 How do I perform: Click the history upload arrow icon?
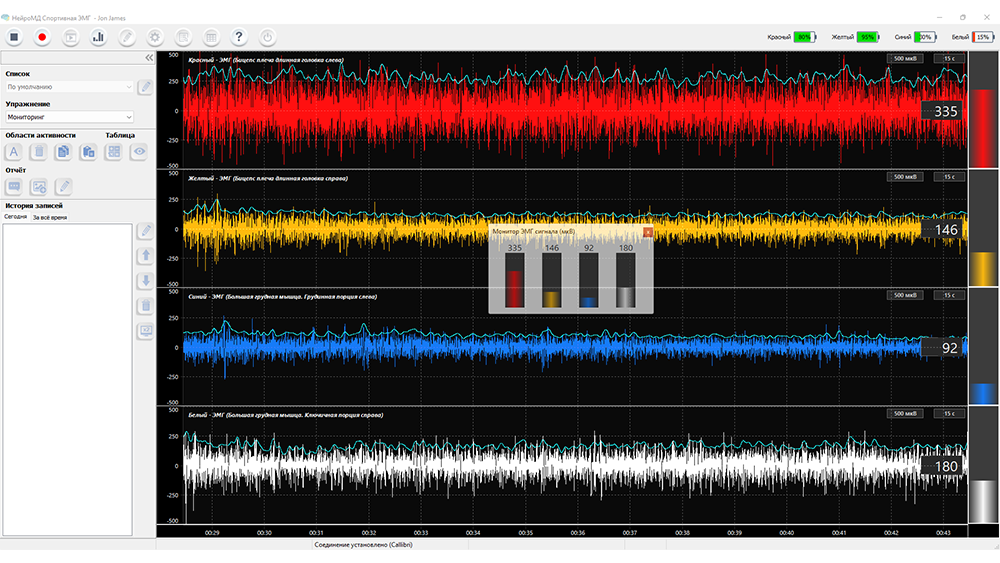pyautogui.click(x=145, y=256)
